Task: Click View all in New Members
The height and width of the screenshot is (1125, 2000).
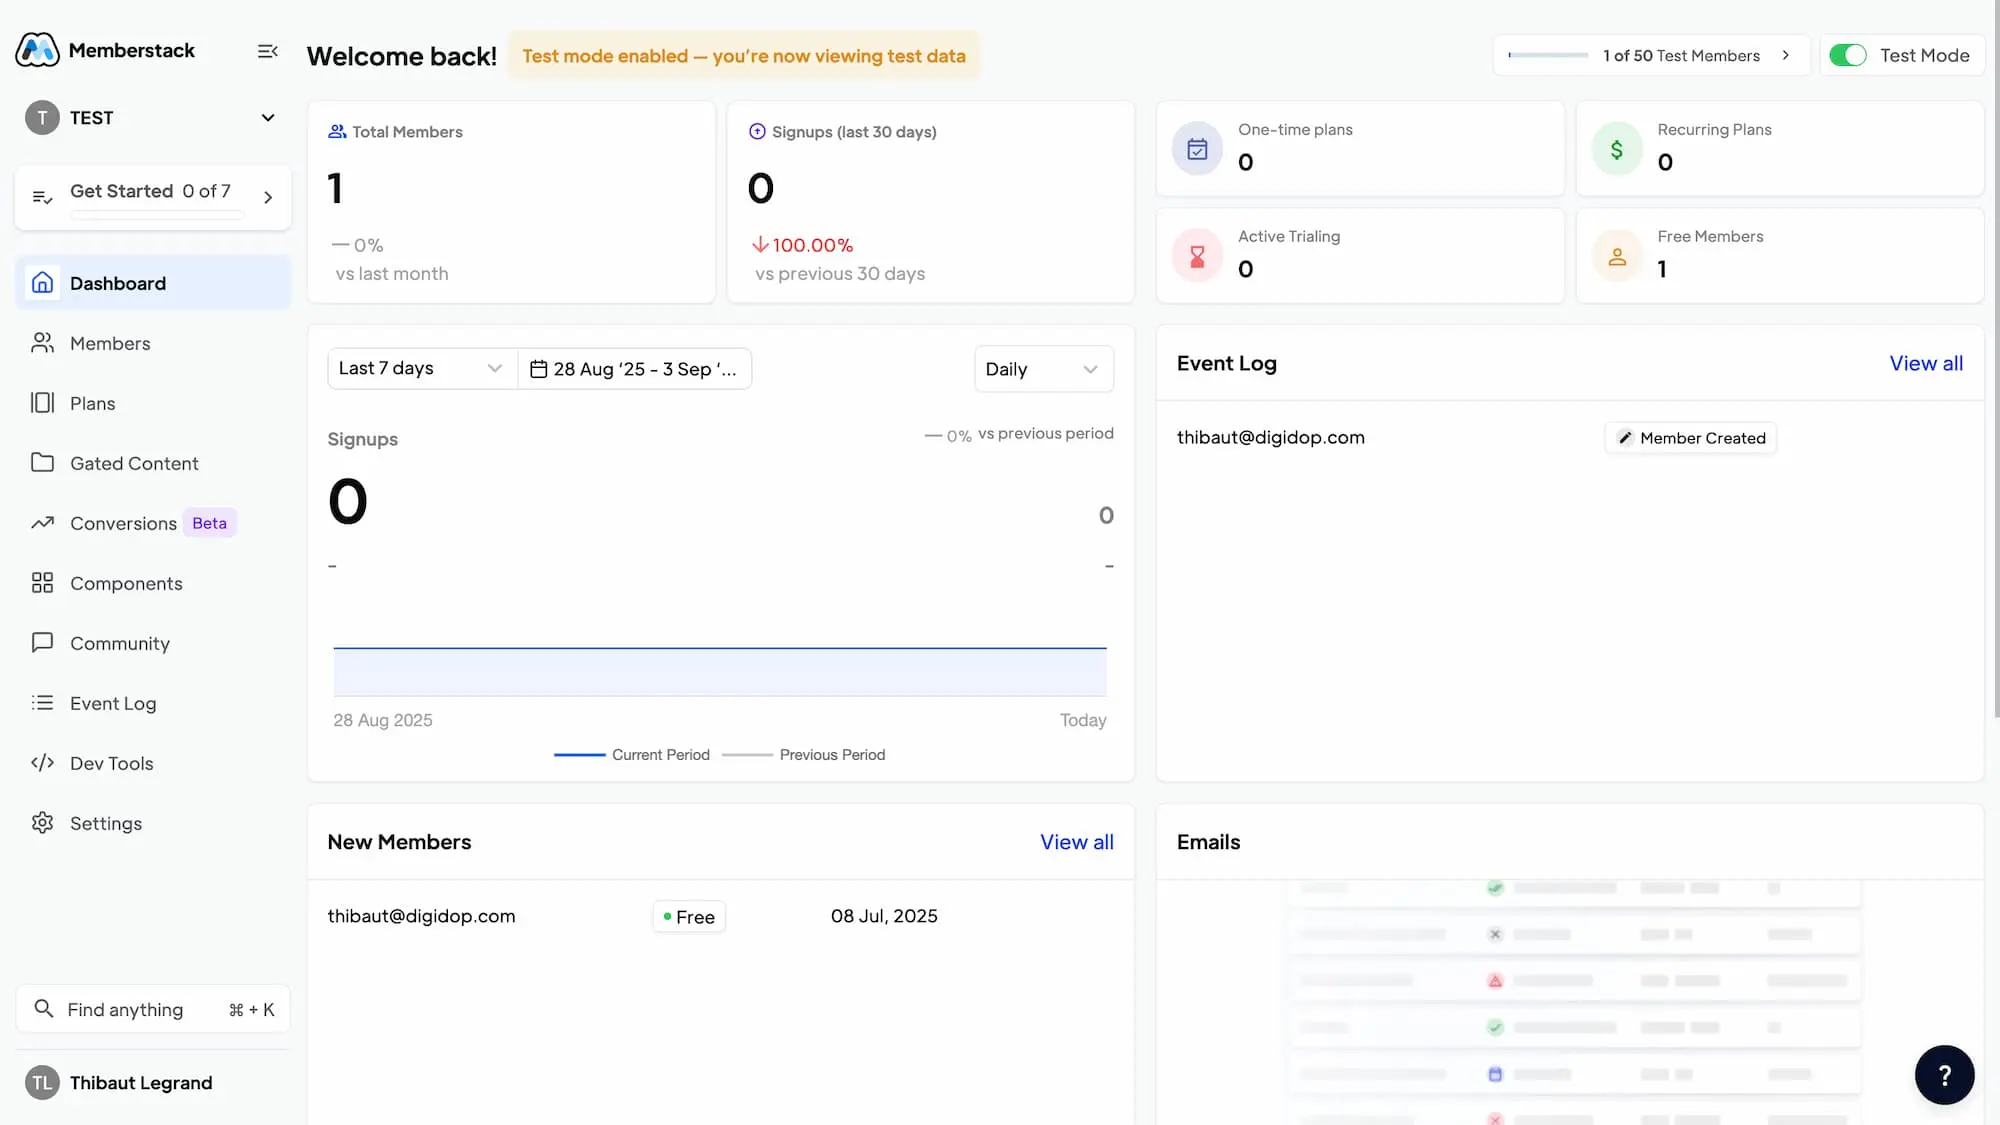Action: (x=1076, y=842)
